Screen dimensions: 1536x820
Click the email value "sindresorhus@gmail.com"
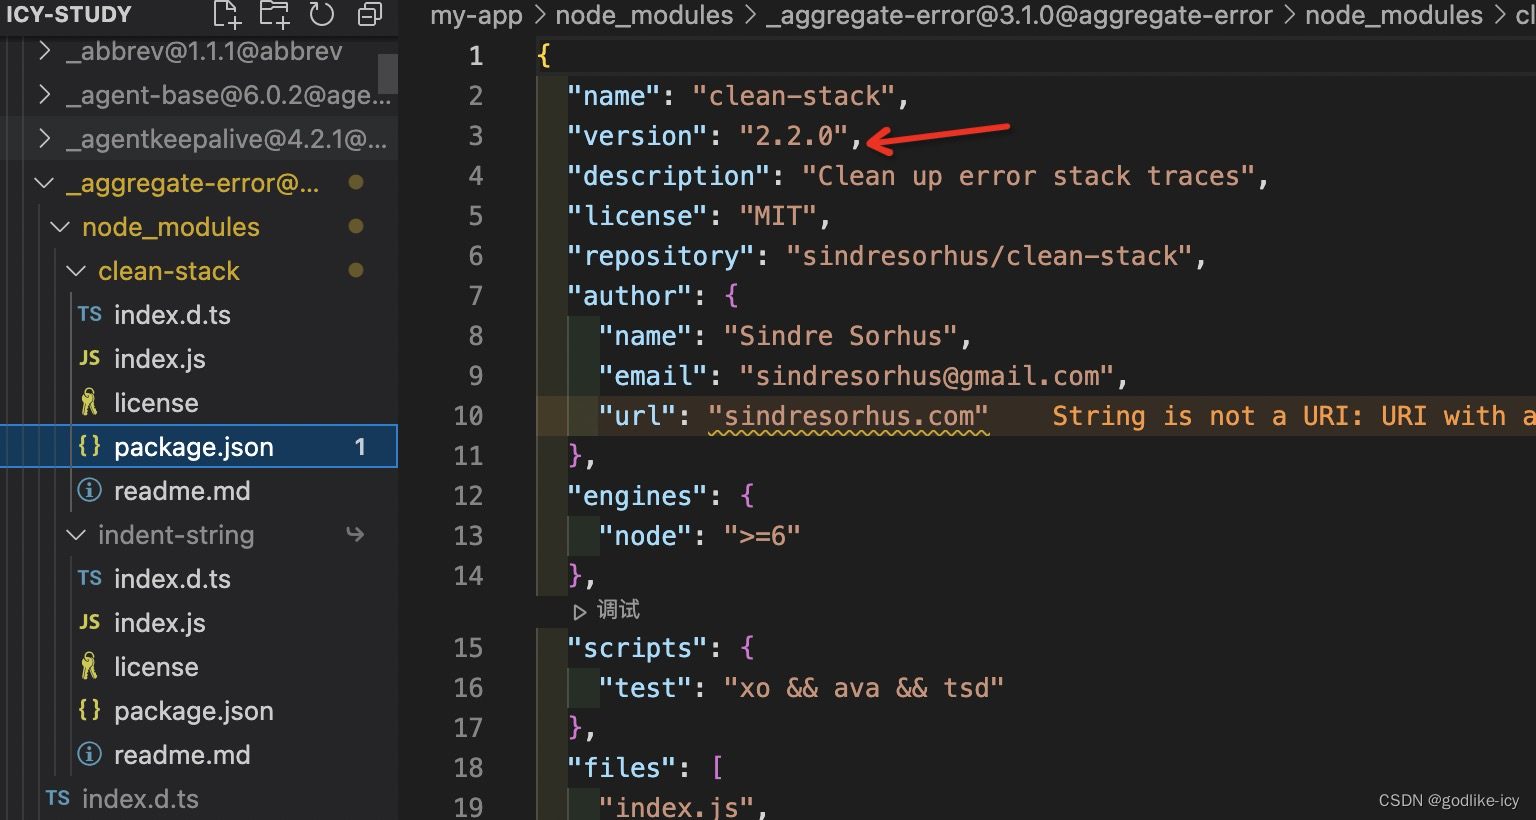click(926, 376)
